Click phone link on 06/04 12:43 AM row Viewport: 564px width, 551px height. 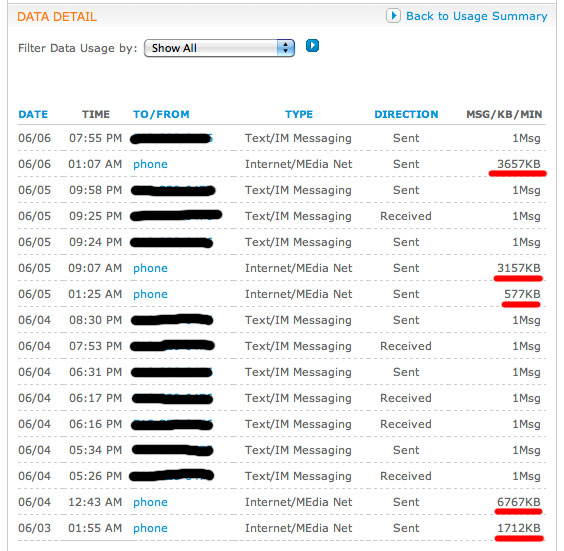(150, 502)
